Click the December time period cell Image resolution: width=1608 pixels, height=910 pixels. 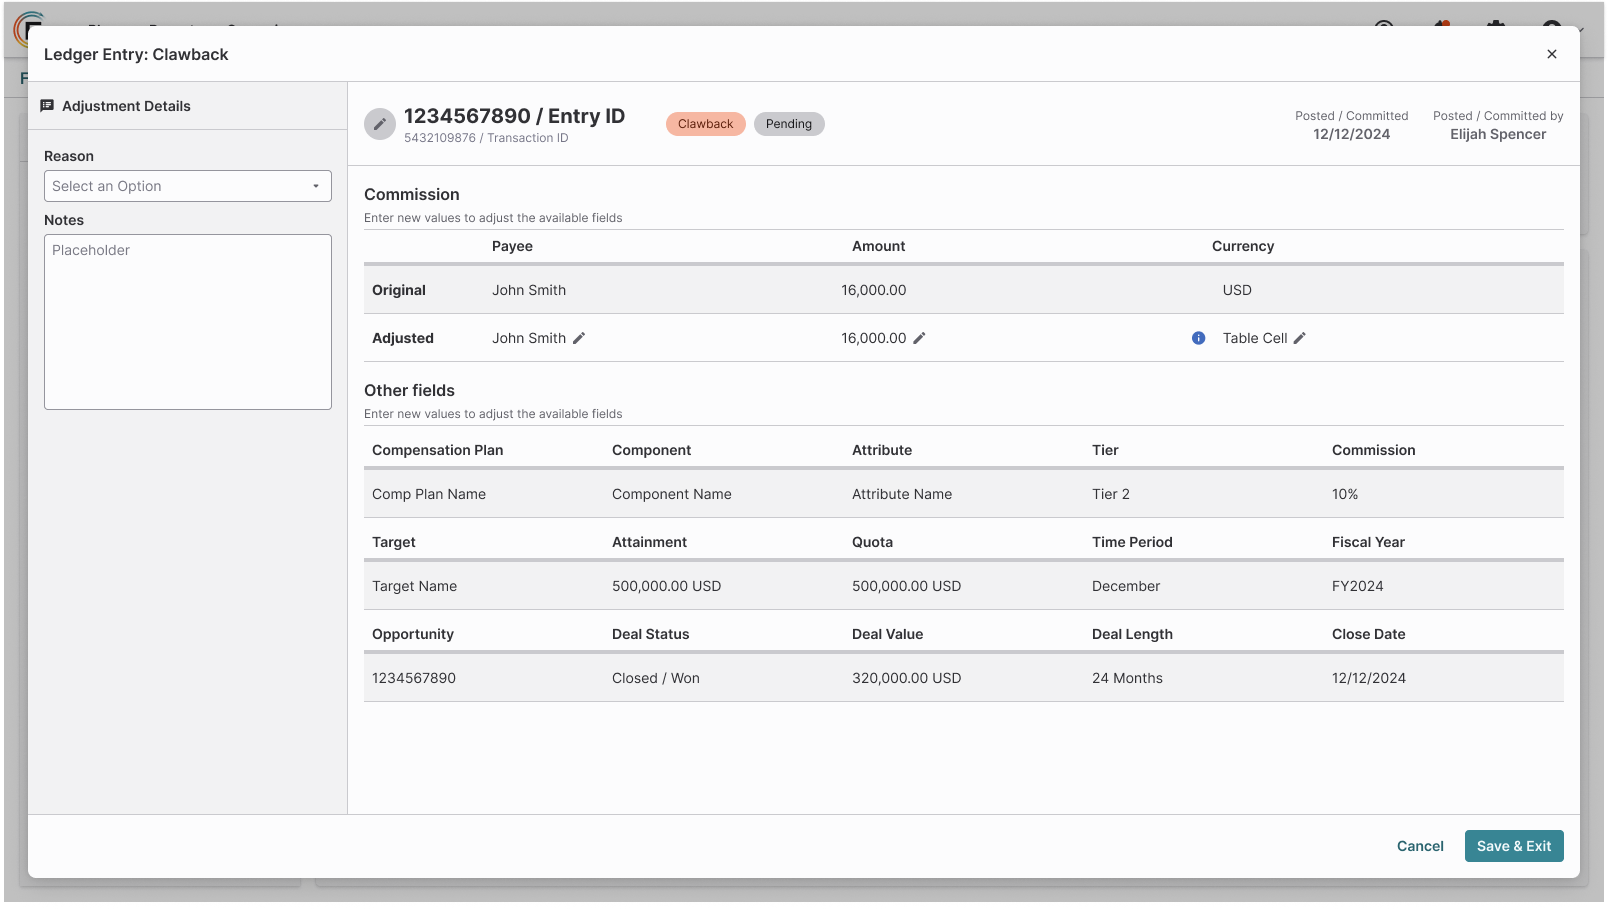pos(1126,586)
